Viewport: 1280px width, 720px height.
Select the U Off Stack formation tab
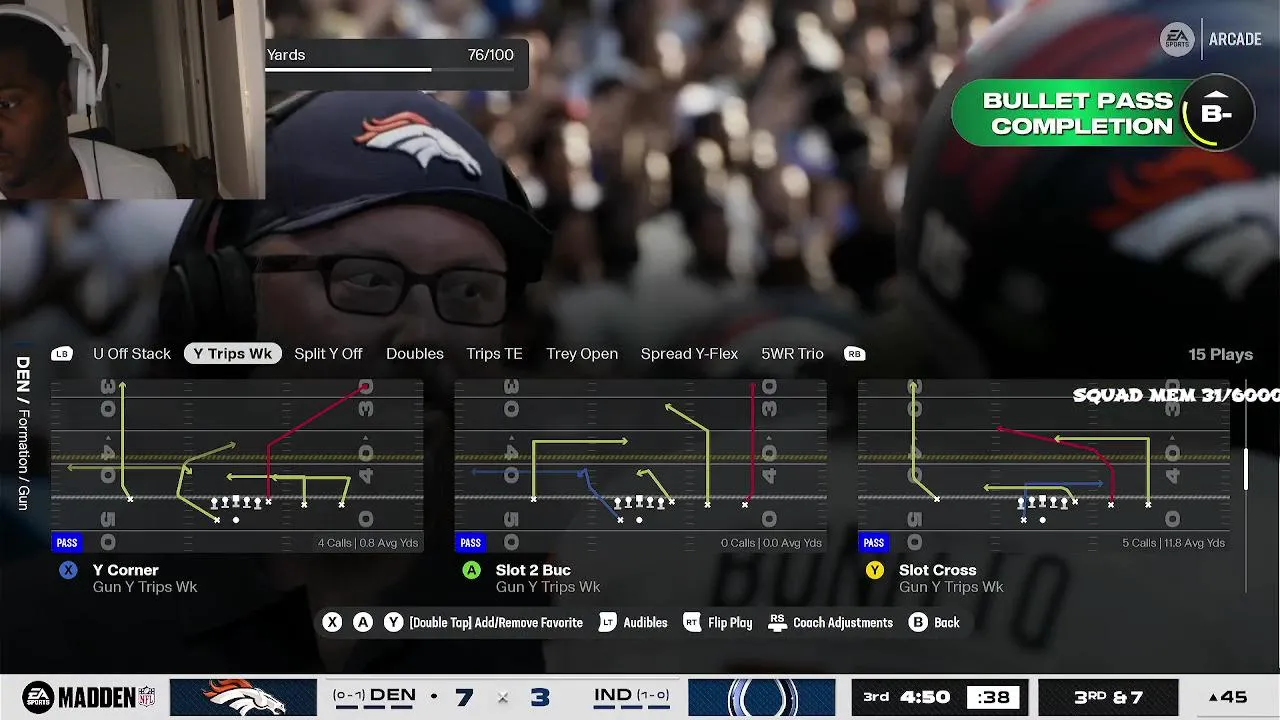pos(132,354)
